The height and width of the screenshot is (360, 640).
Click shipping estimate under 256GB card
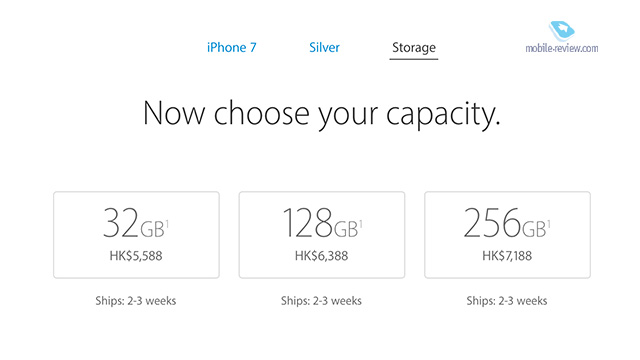pyautogui.click(x=507, y=301)
